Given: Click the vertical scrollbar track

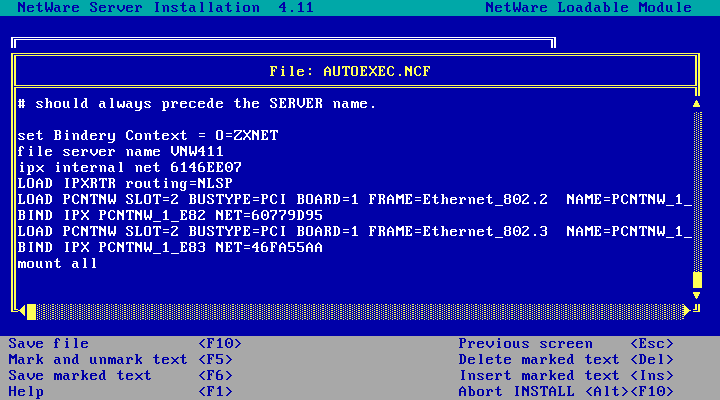Looking at the screenshot, I should click(697, 191).
